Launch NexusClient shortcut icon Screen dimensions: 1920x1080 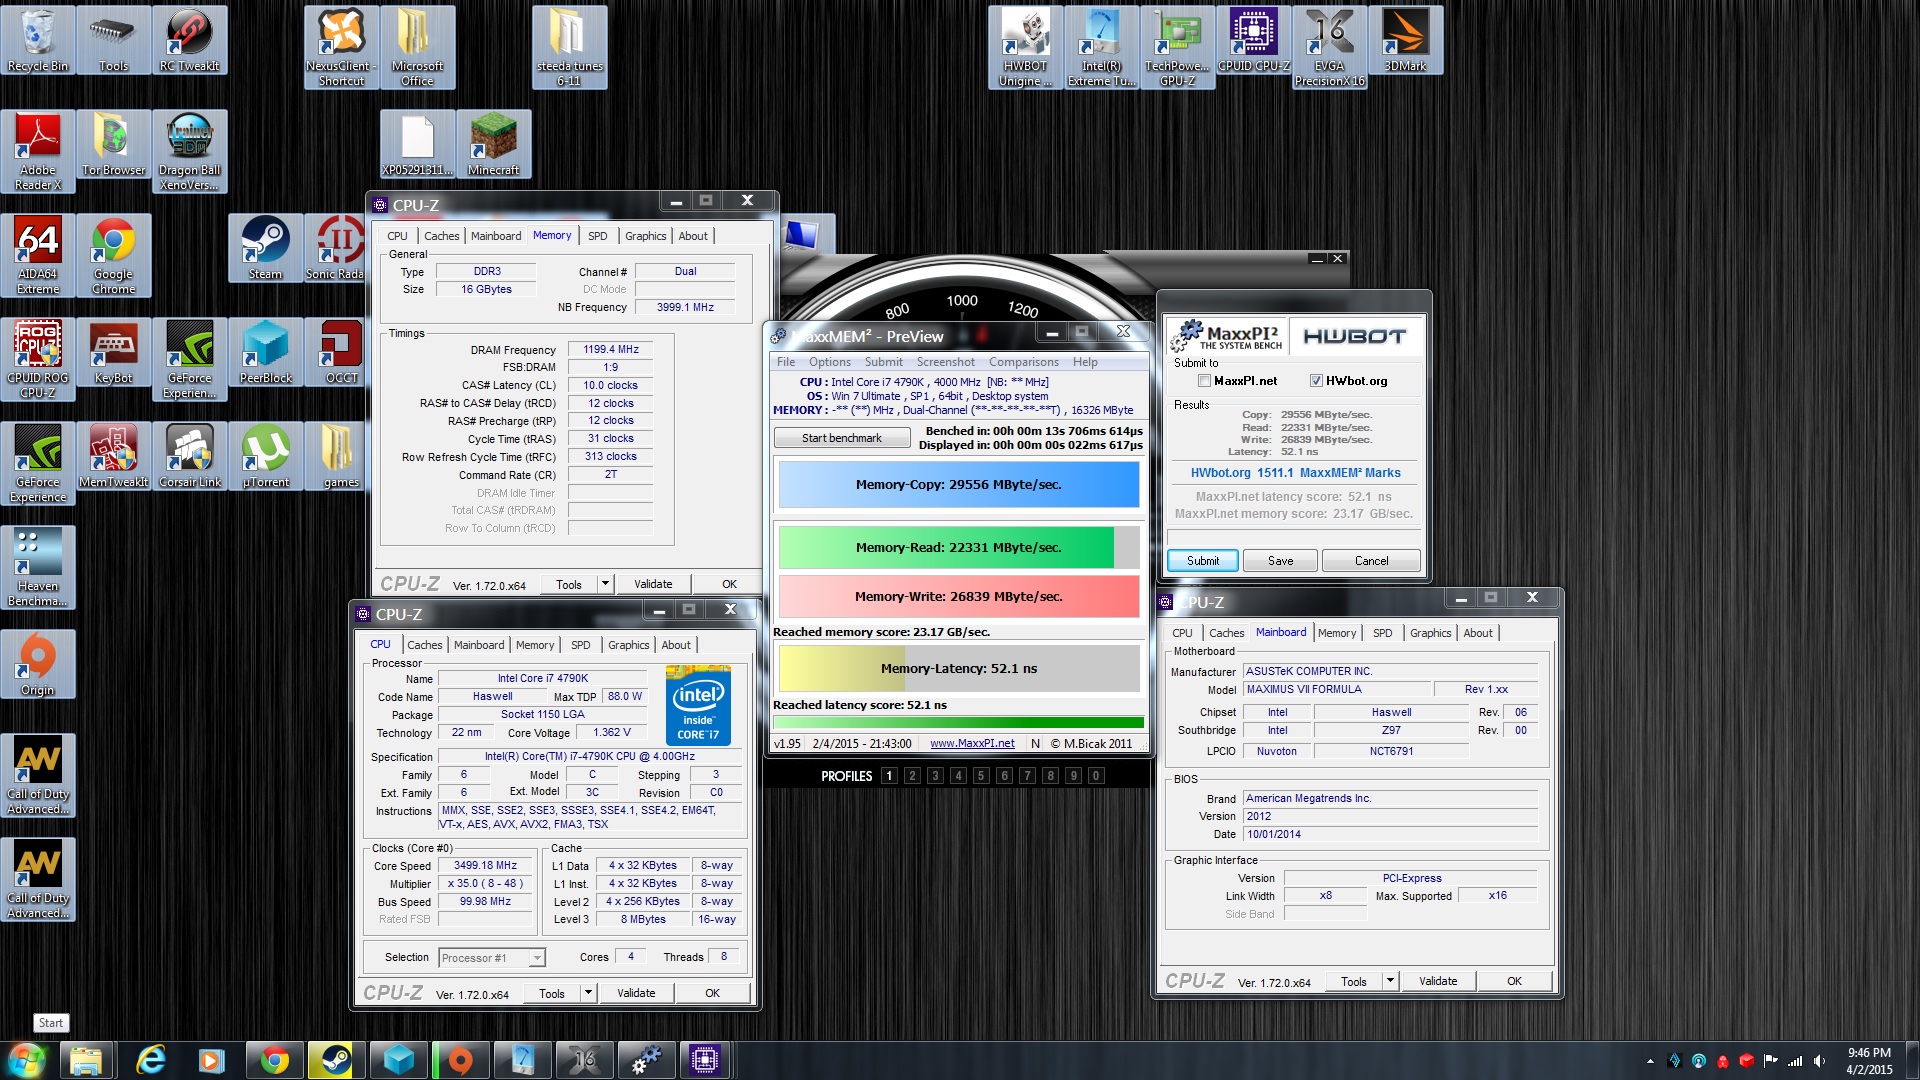tap(341, 47)
